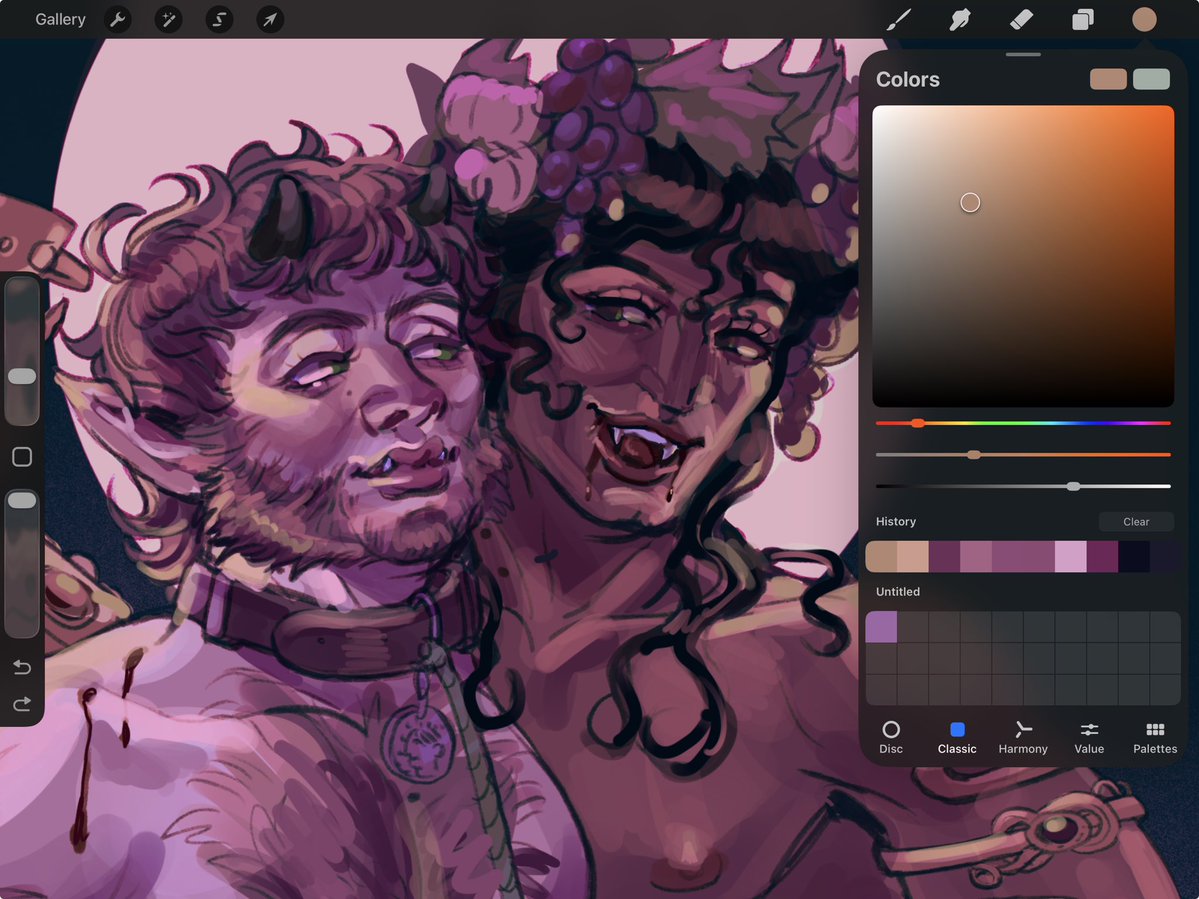The width and height of the screenshot is (1199, 899).
Task: Open the Adjustments magic wand menu
Action: coord(168,19)
